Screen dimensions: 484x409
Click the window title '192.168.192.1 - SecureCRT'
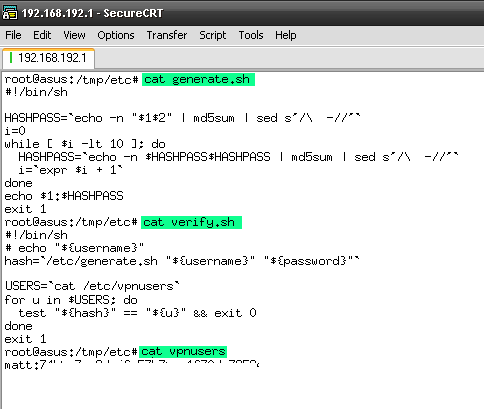click(x=92, y=13)
